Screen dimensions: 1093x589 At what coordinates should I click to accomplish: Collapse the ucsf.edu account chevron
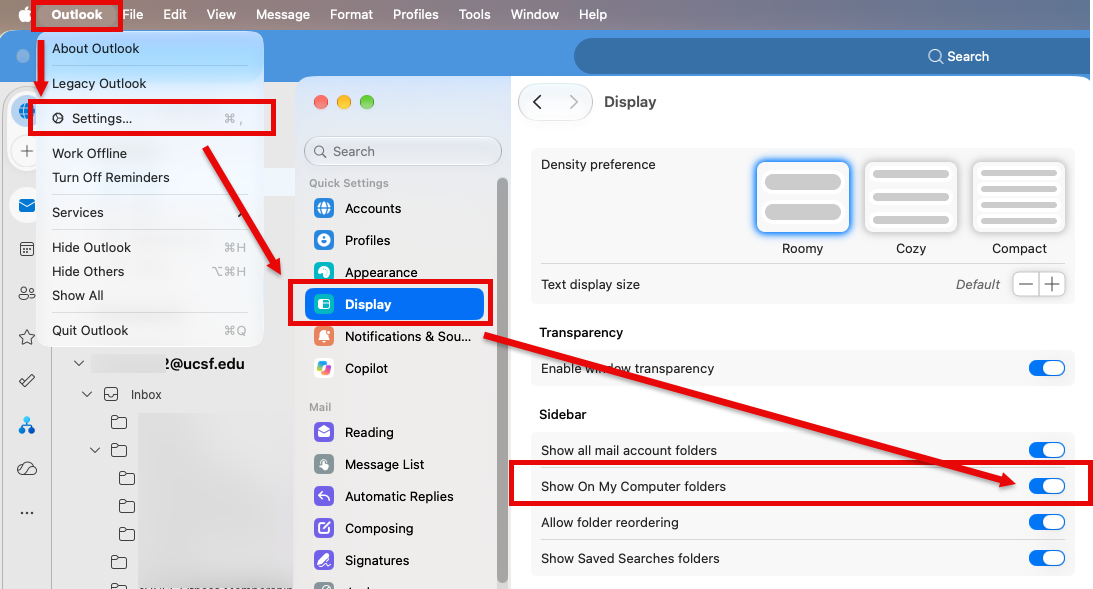click(79, 363)
